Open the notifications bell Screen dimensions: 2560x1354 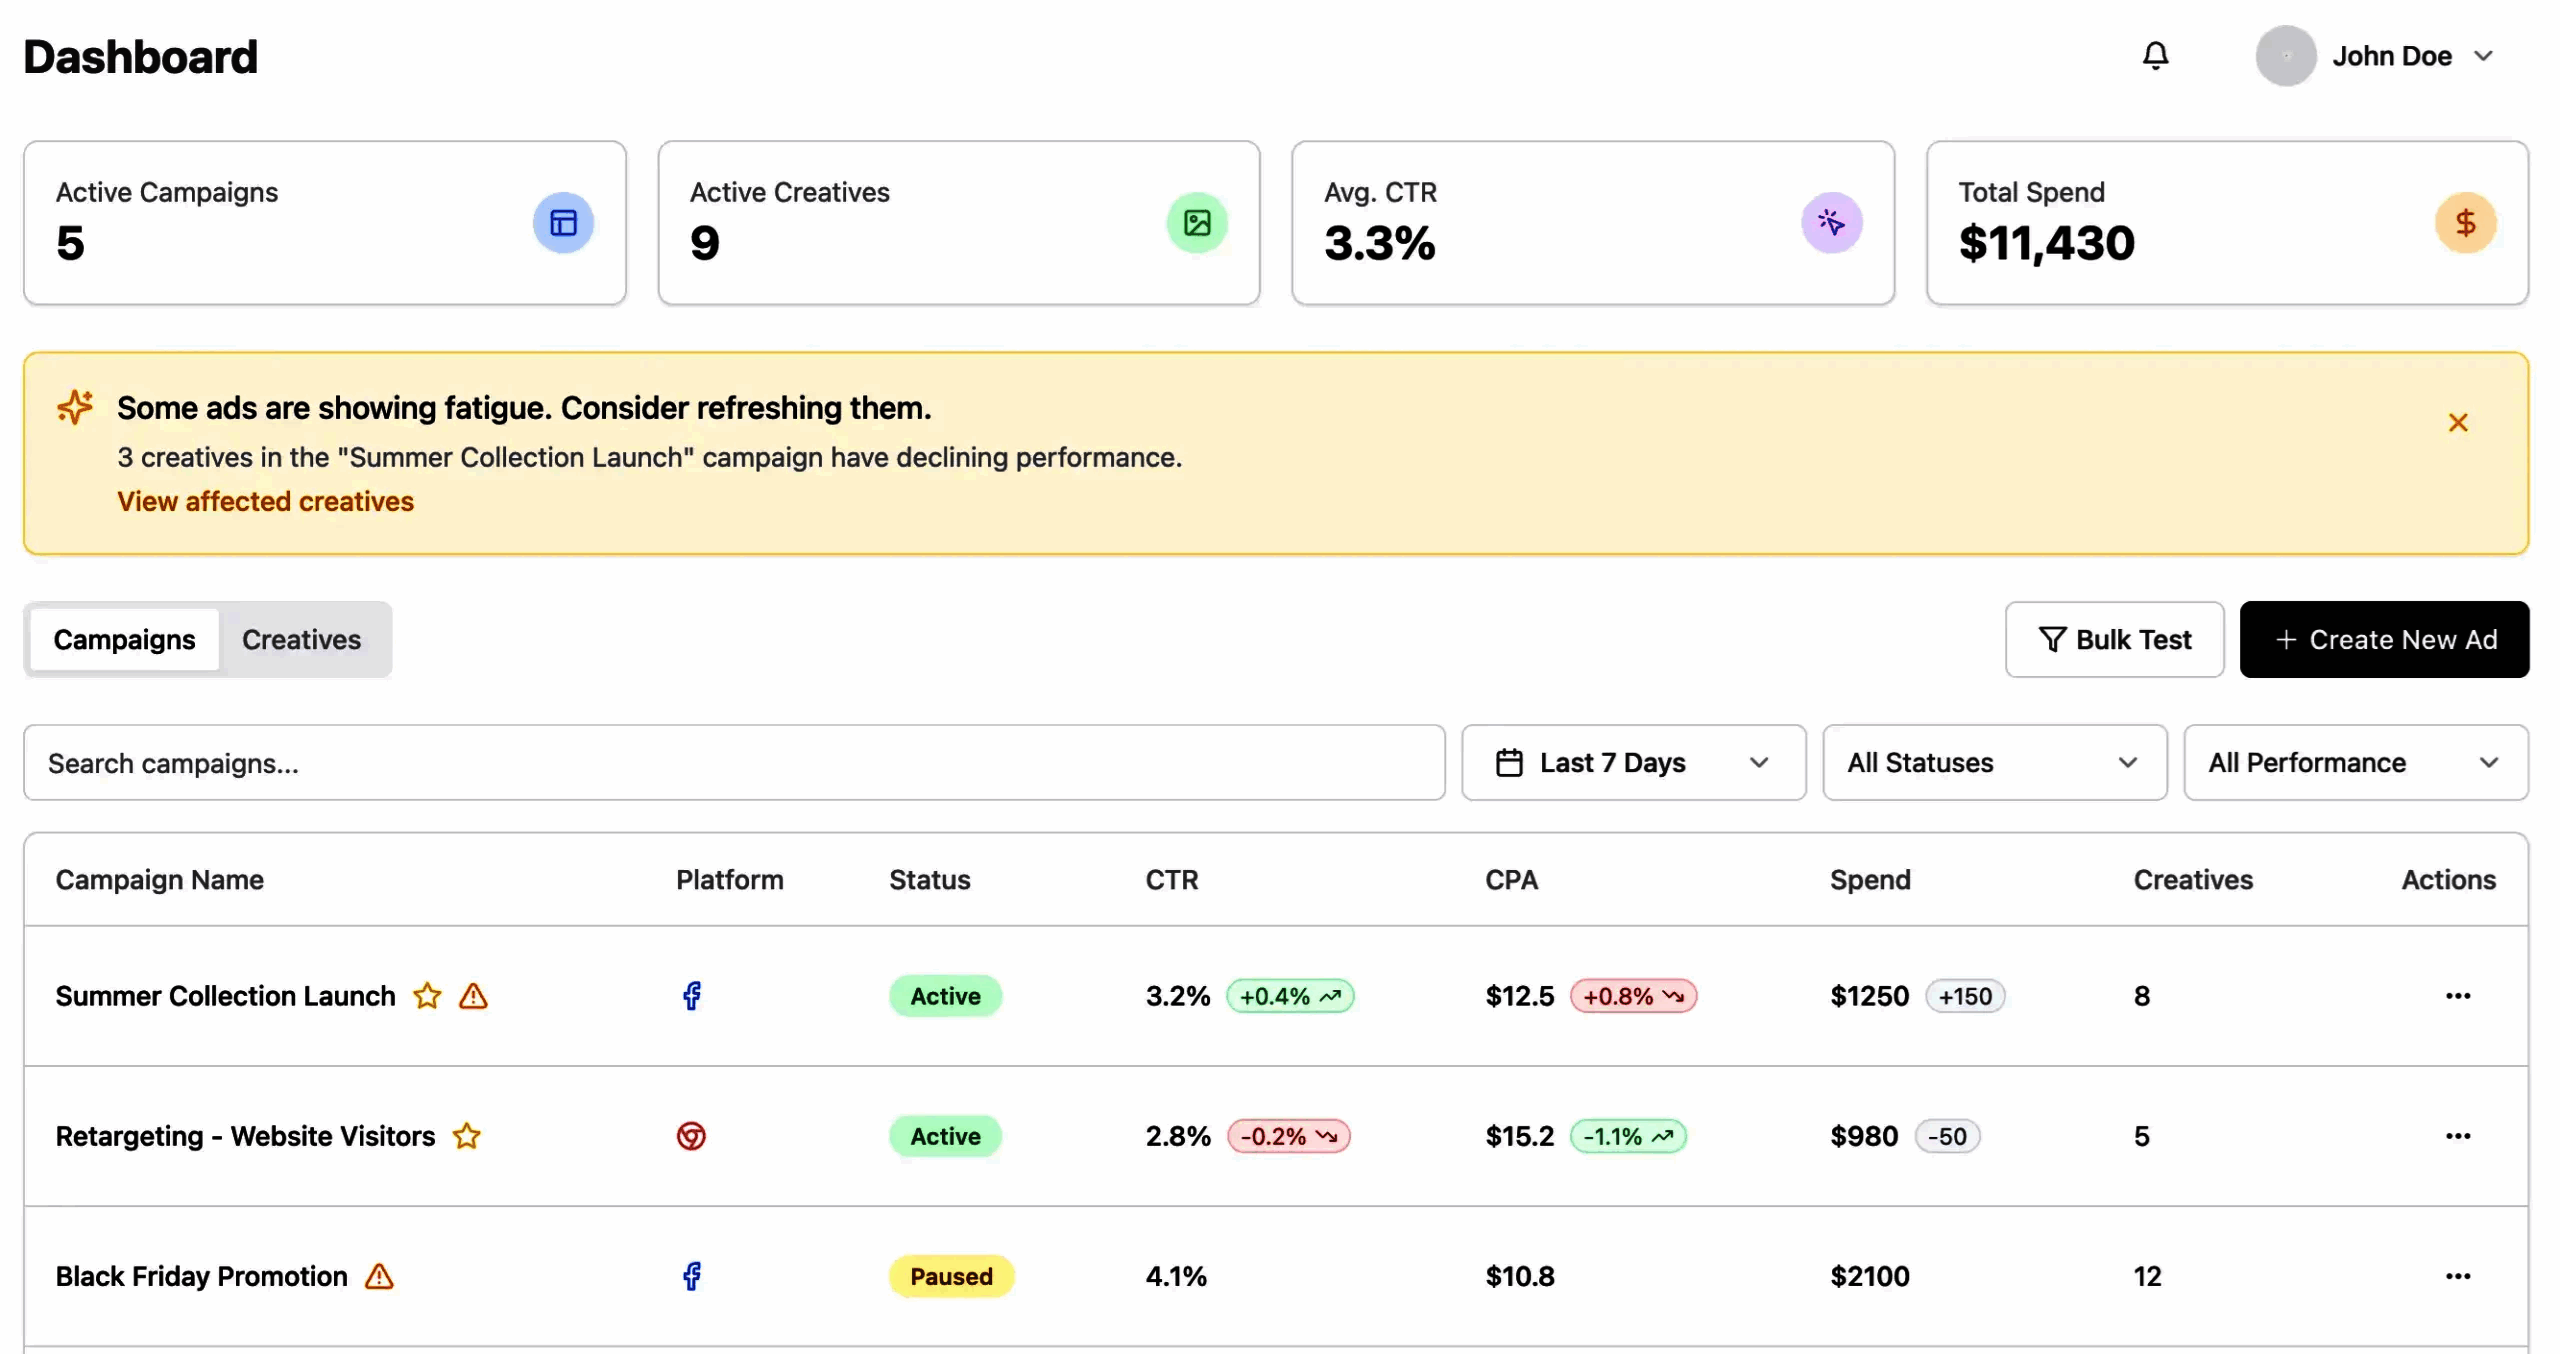[2155, 56]
